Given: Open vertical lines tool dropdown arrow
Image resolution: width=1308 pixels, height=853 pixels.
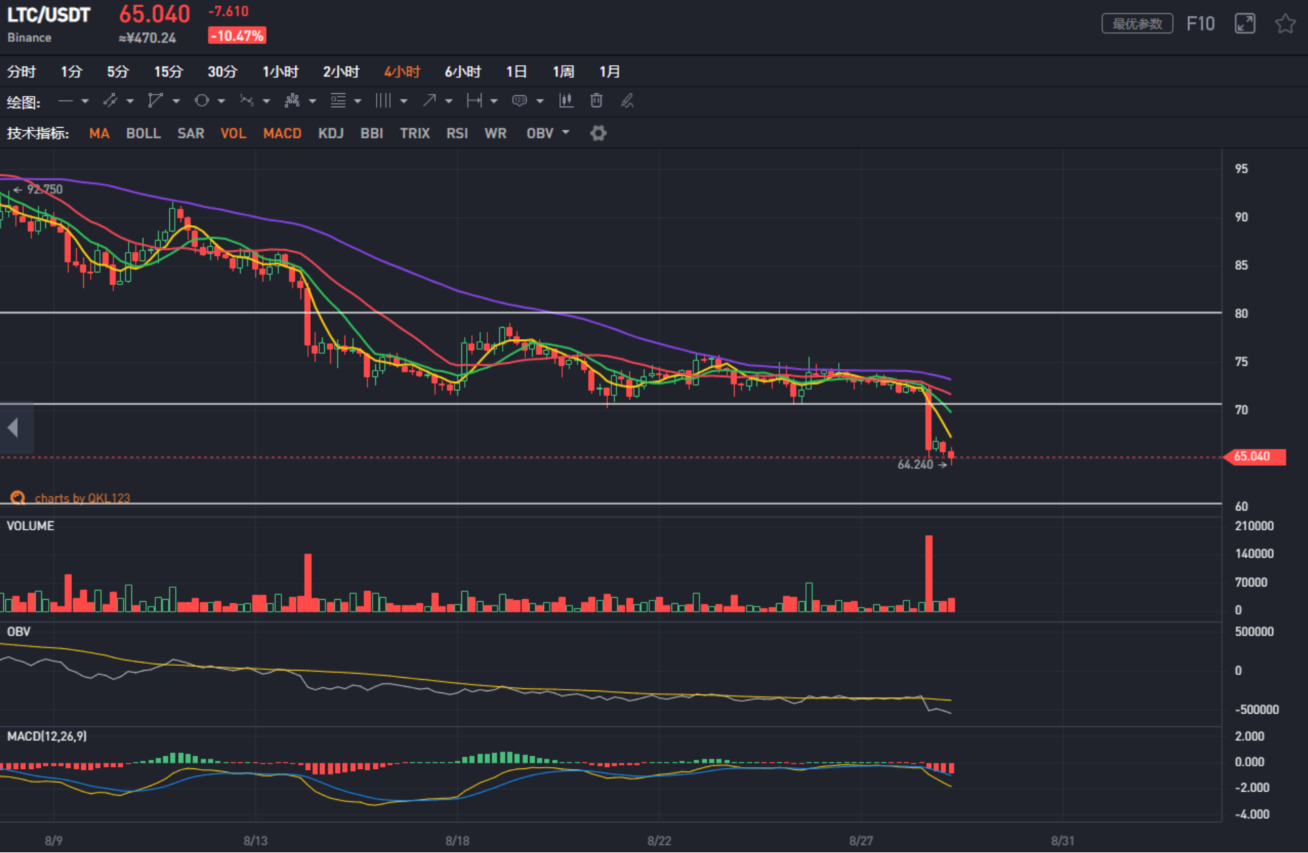Looking at the screenshot, I should coord(403,102).
